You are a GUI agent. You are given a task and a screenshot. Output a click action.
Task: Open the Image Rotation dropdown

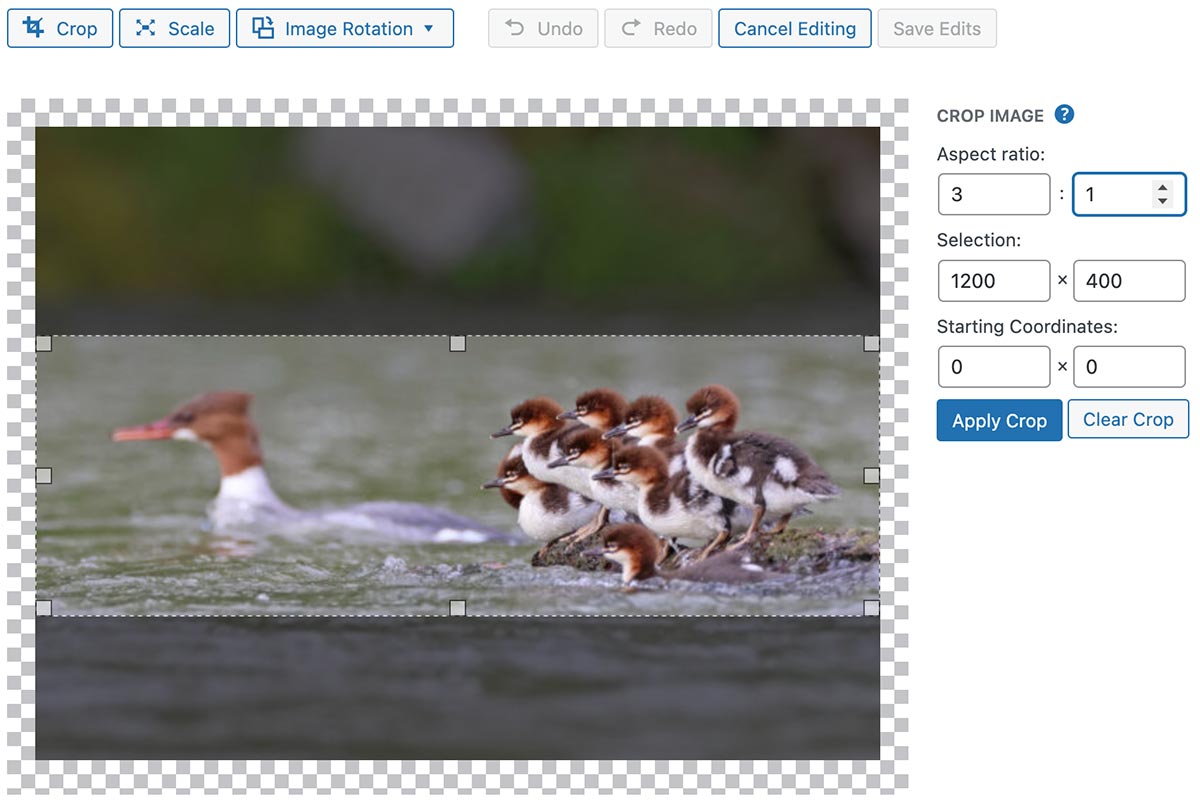tap(430, 28)
